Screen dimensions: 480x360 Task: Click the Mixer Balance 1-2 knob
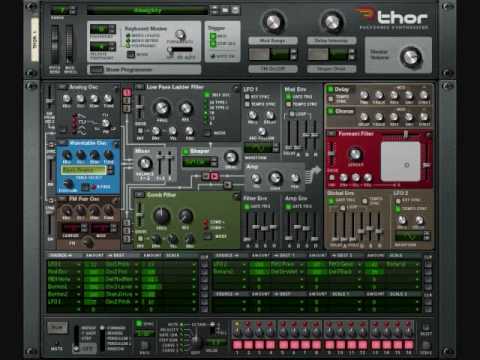145,163
